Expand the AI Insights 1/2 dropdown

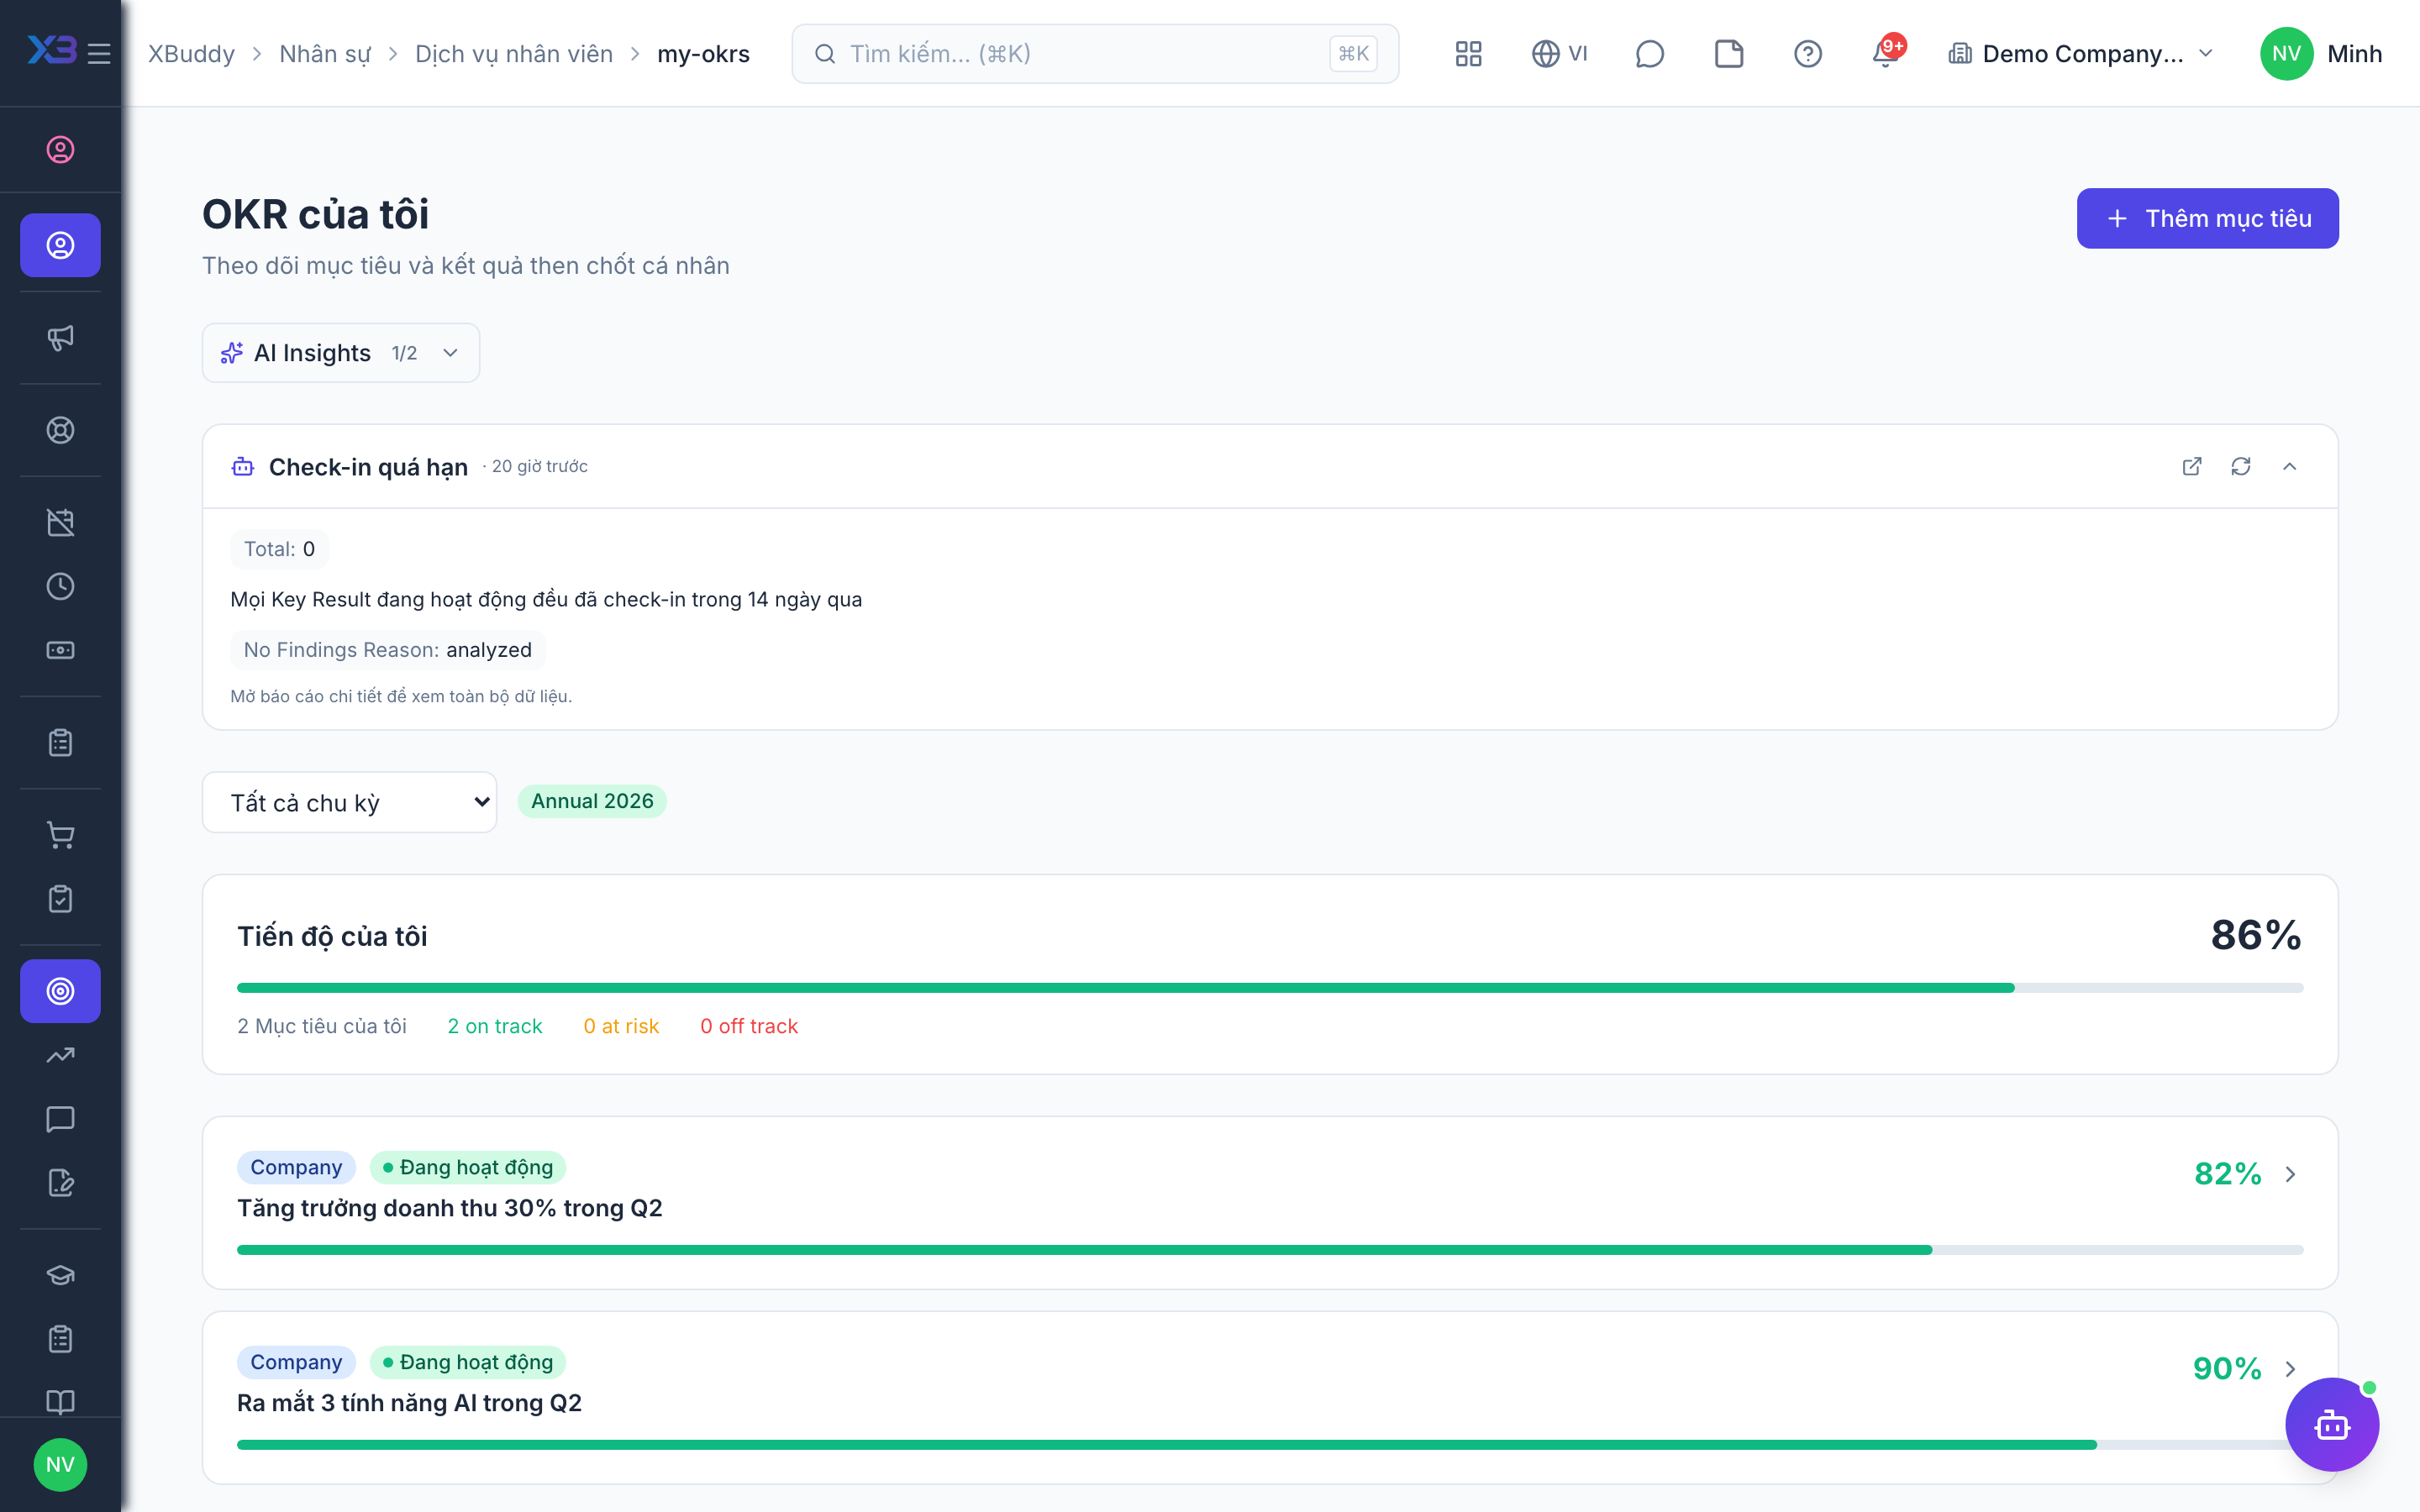click(x=341, y=353)
